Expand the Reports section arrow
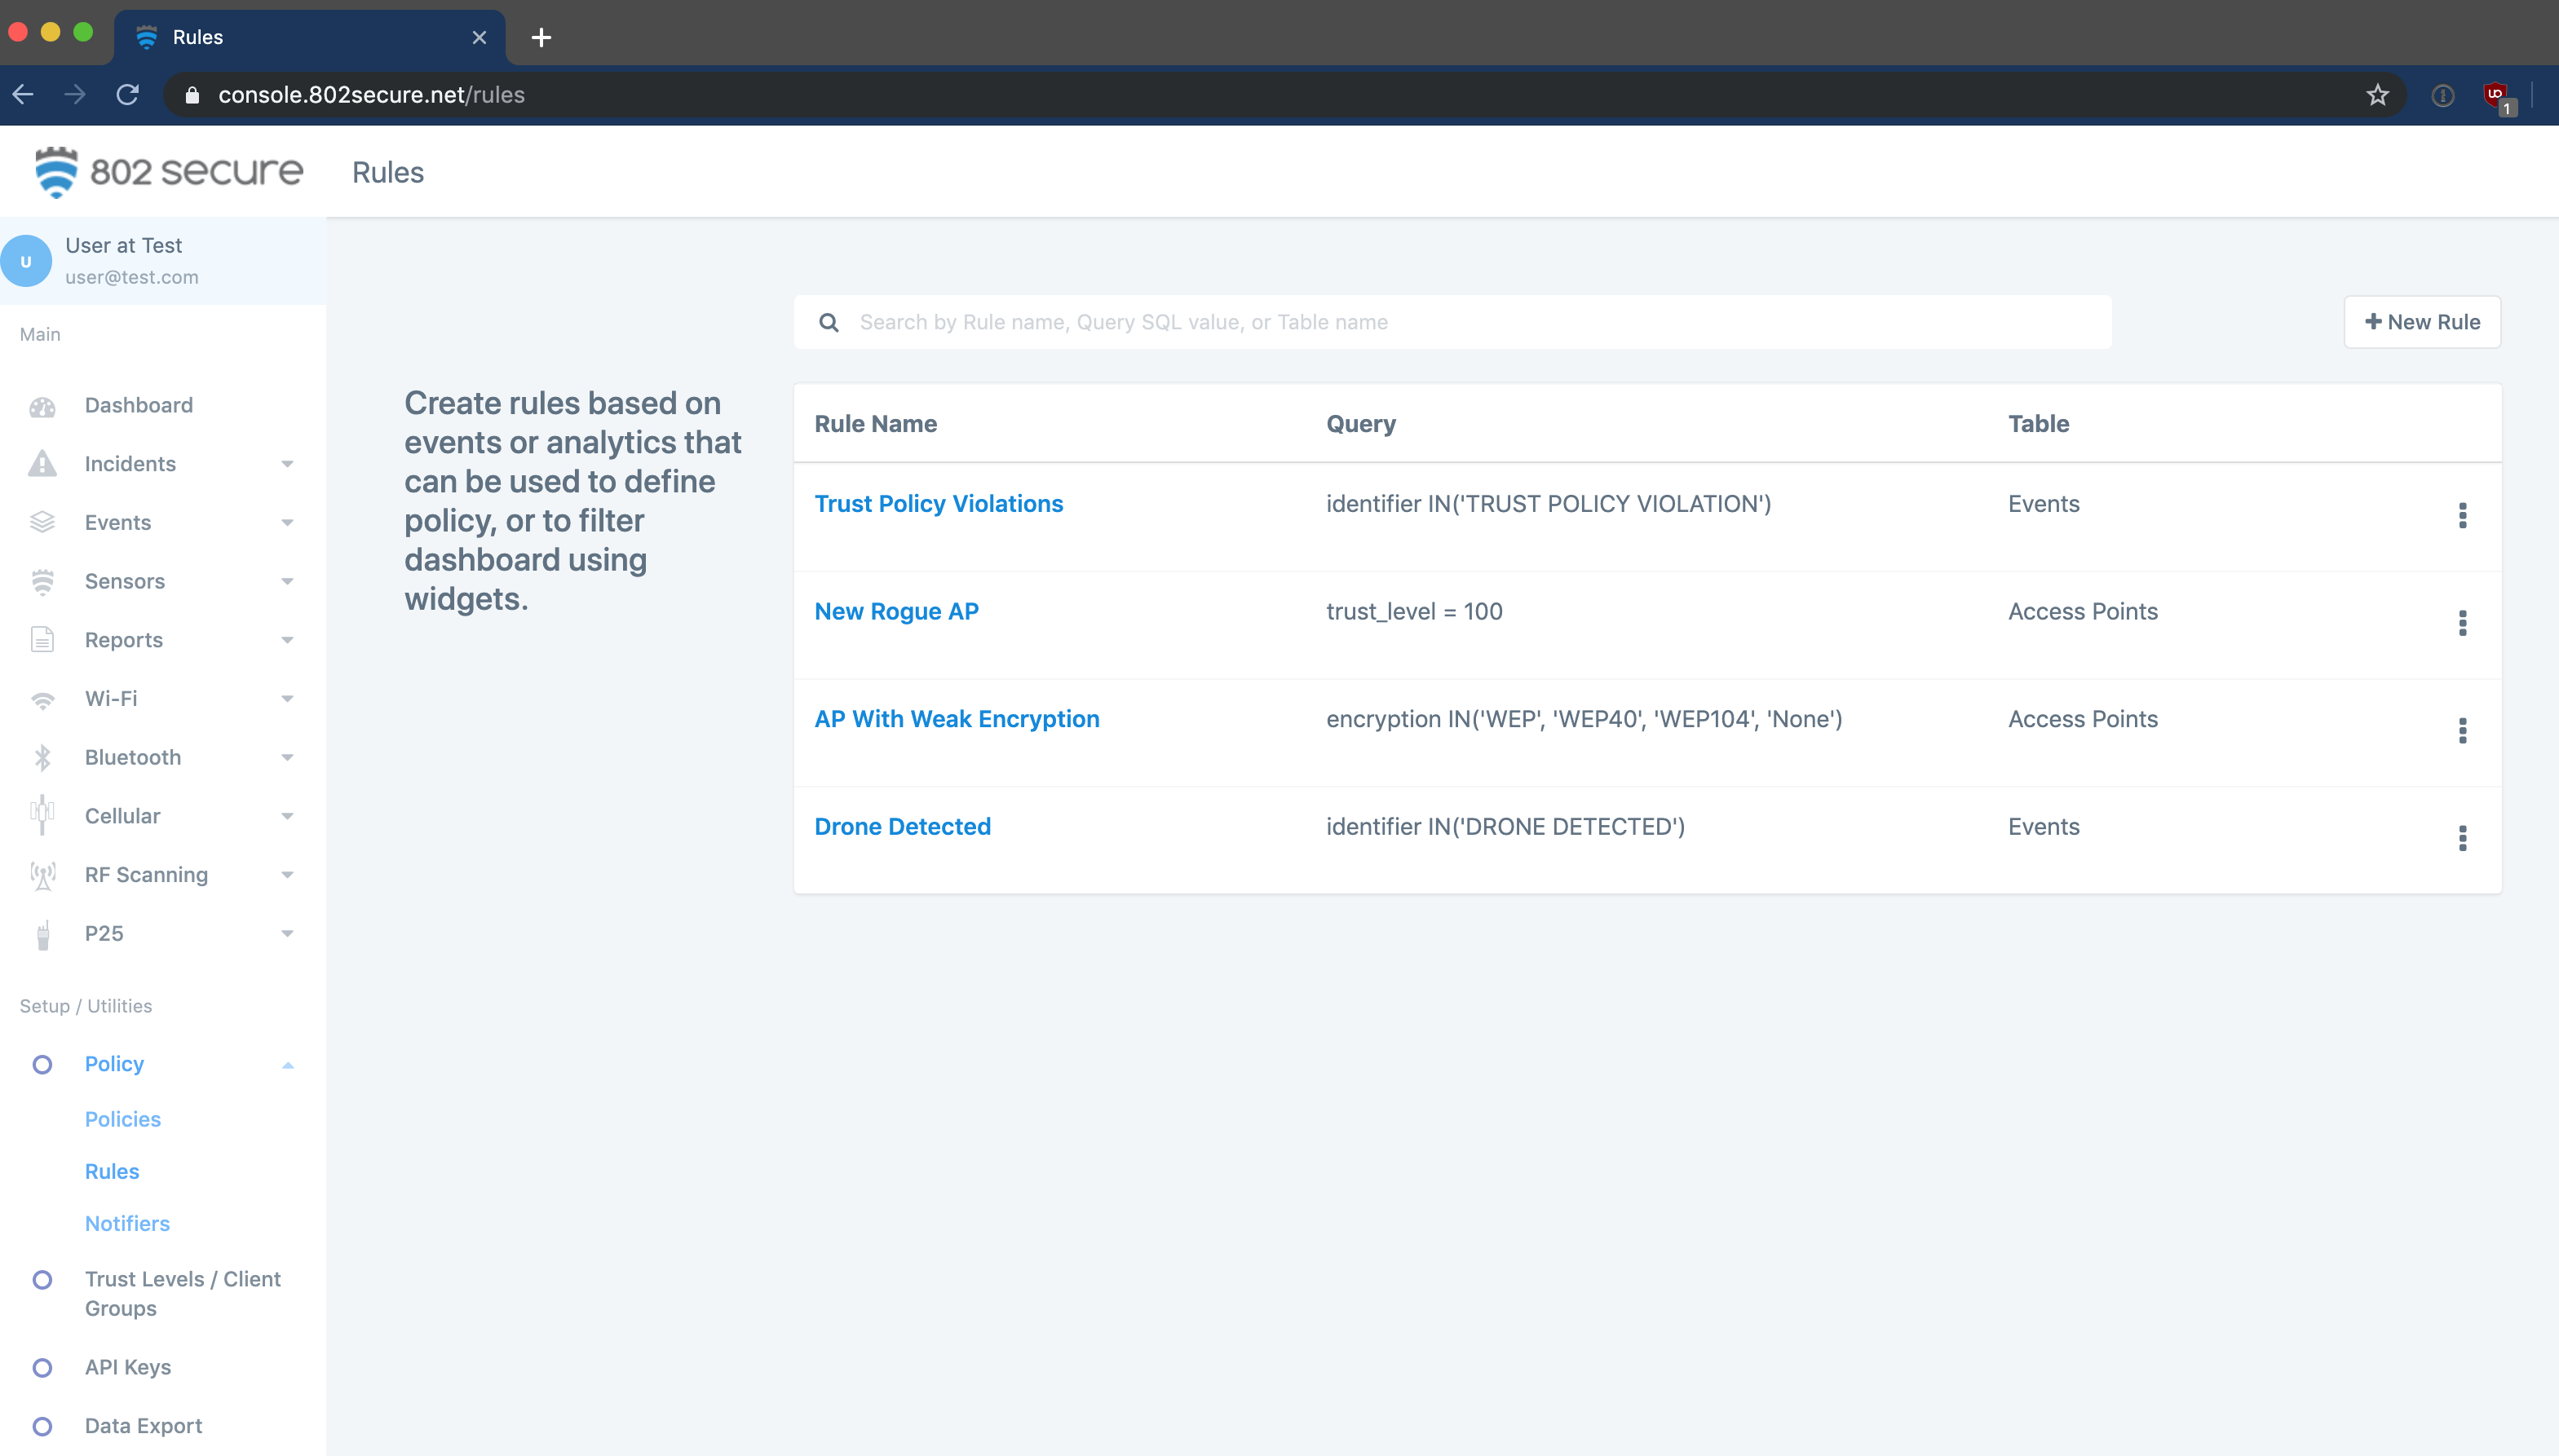The image size is (2559, 1456). point(287,640)
